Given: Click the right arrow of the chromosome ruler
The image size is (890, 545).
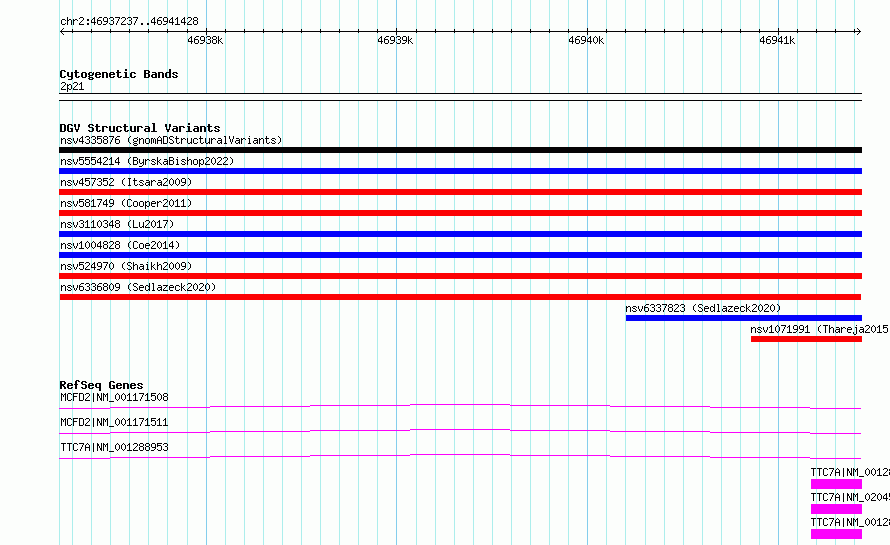Looking at the screenshot, I should (858, 32).
